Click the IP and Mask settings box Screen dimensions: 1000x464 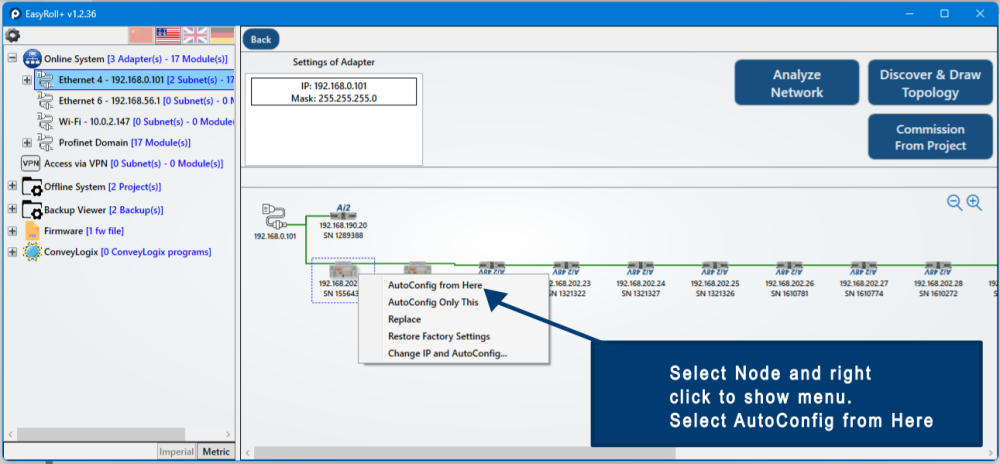pos(334,92)
